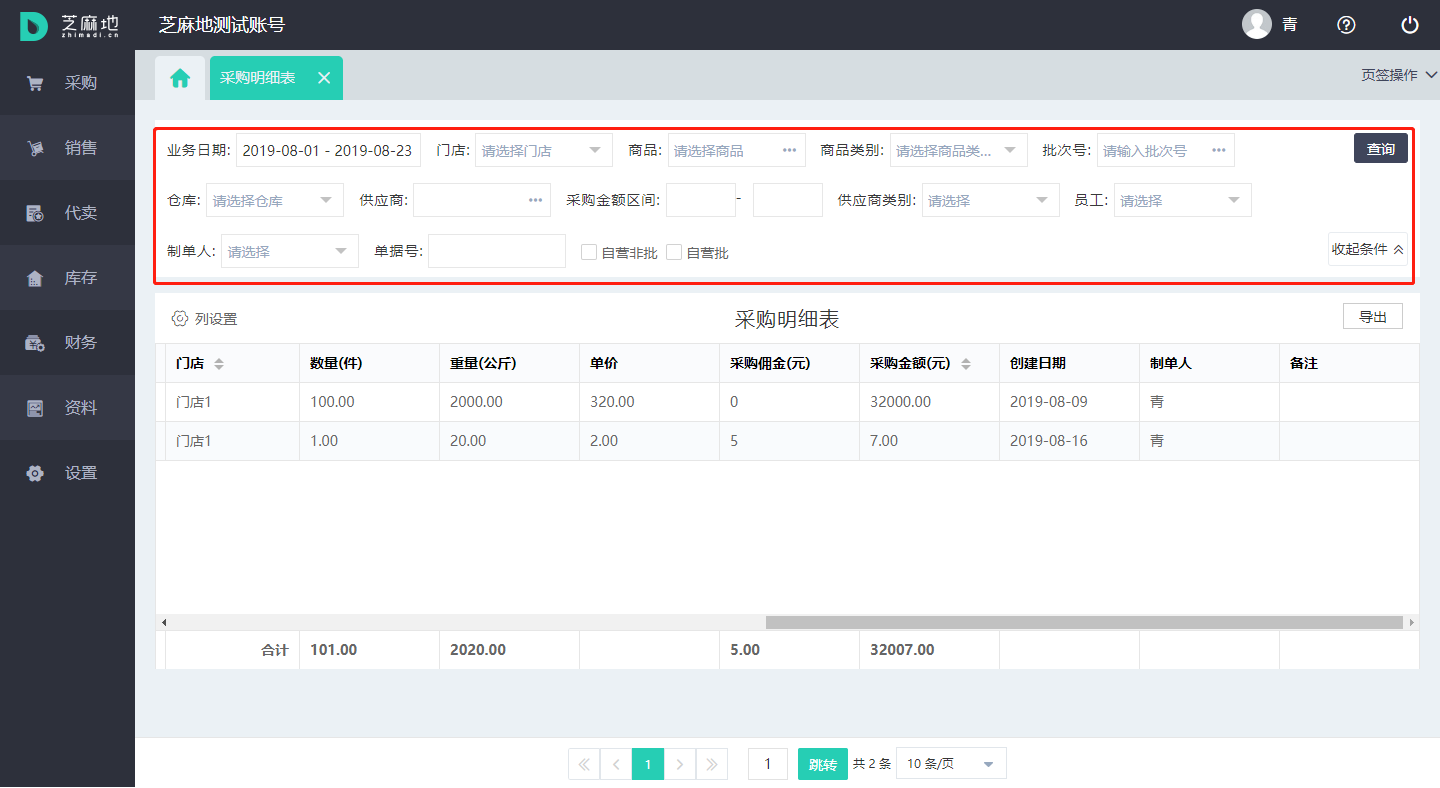Go to previous page arrow

tap(616, 764)
